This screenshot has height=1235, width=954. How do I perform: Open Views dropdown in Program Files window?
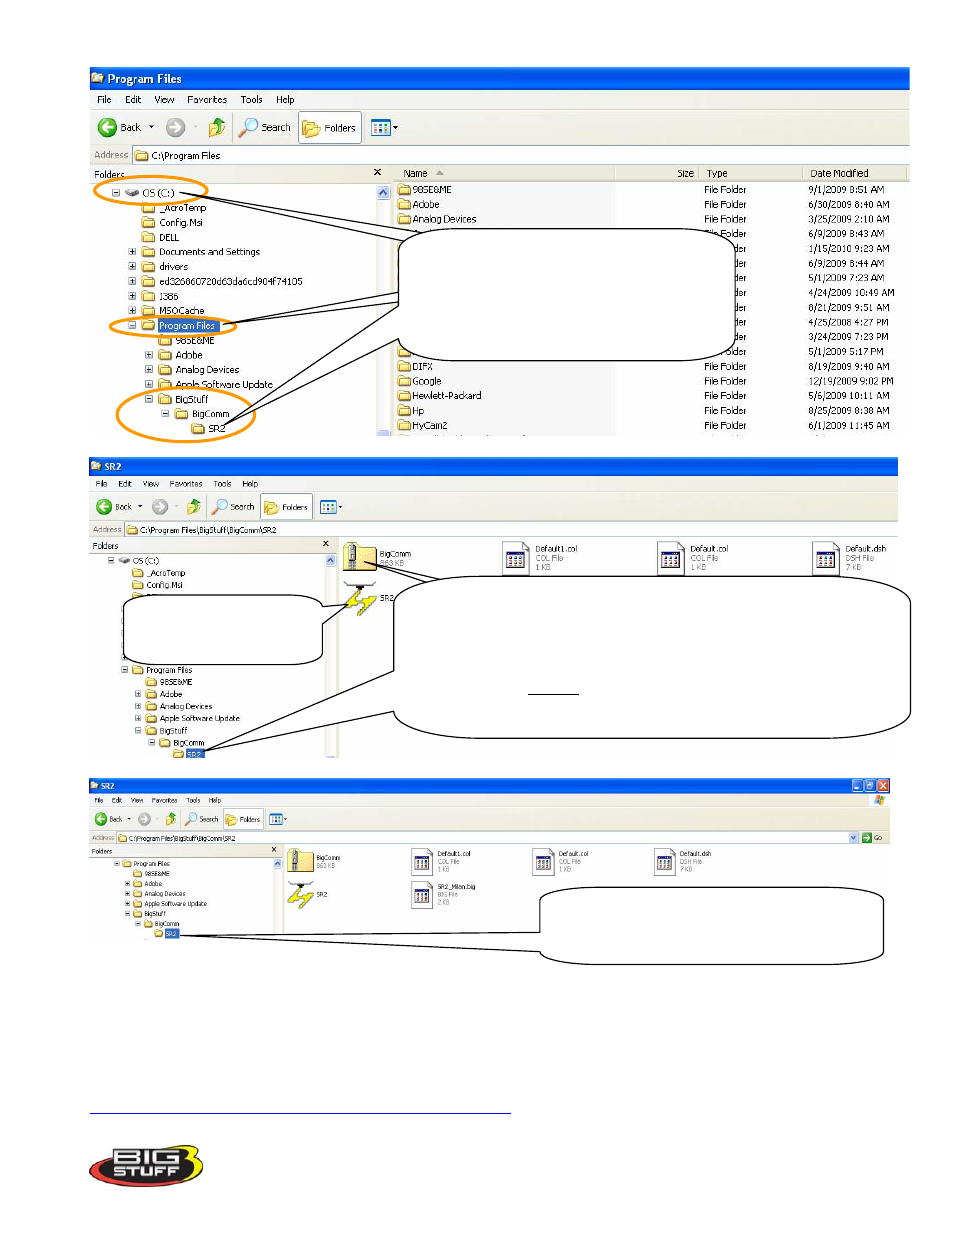point(384,127)
